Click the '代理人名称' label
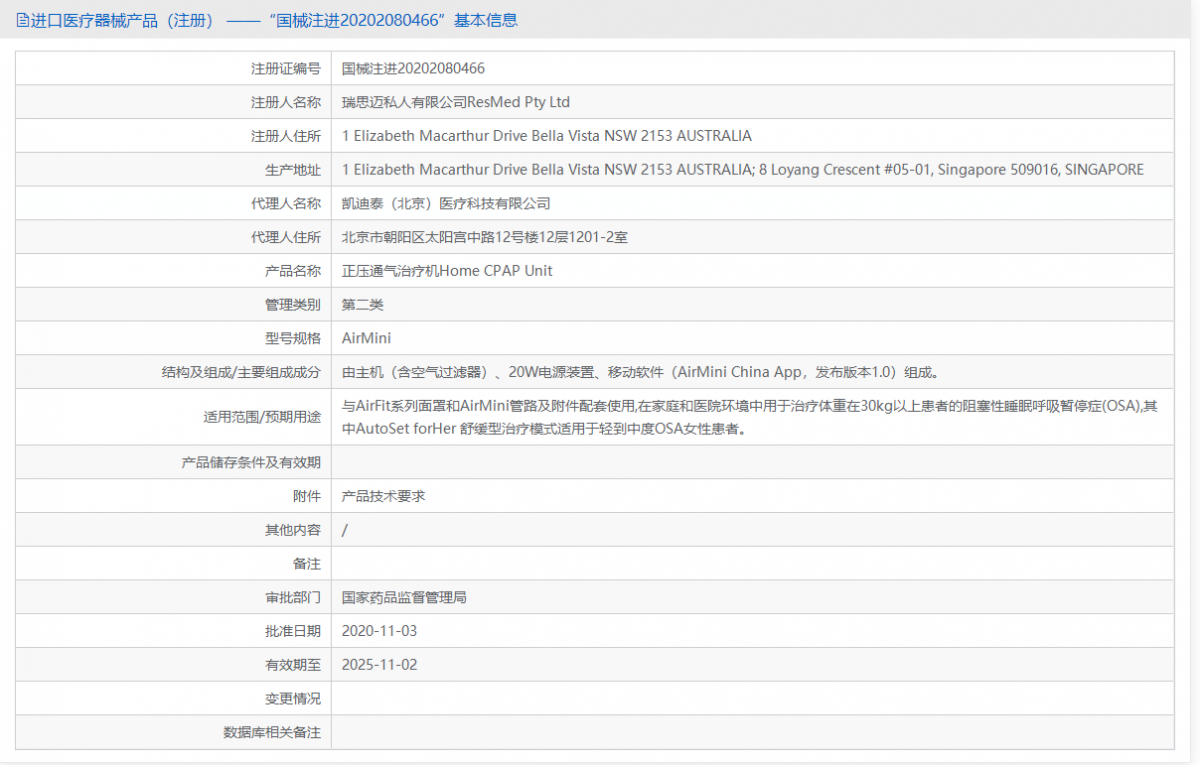The image size is (1200, 765). point(286,203)
